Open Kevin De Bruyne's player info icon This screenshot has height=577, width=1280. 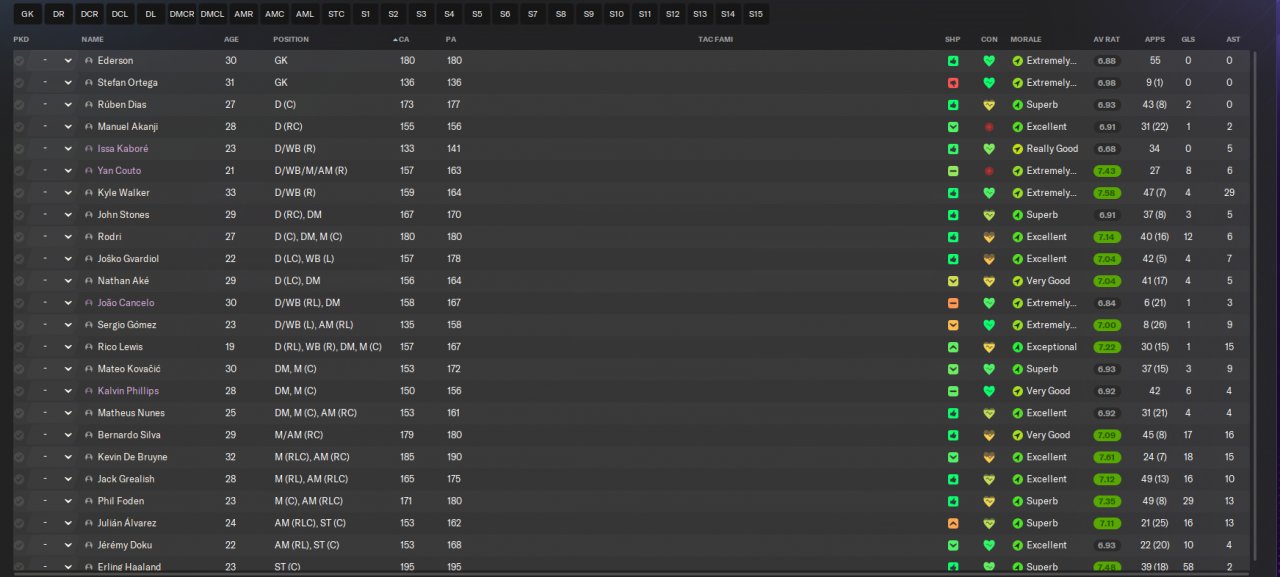89,457
